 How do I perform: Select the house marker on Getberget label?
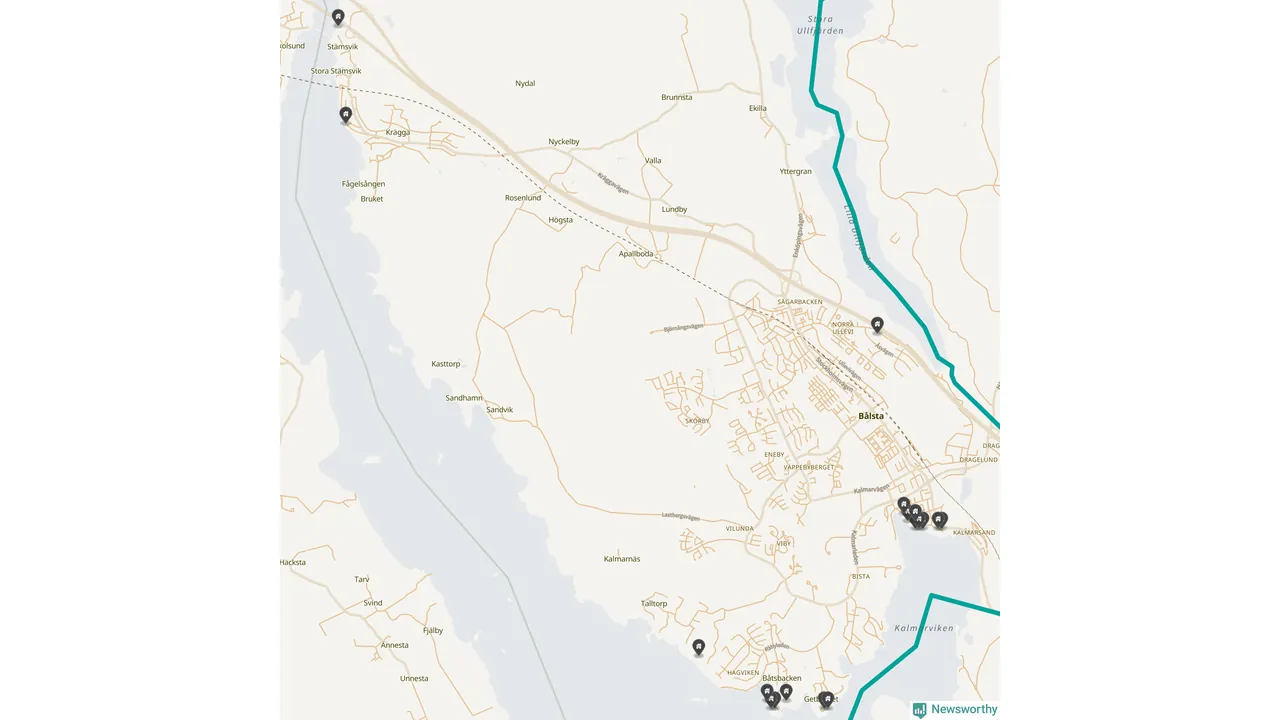coord(827,699)
